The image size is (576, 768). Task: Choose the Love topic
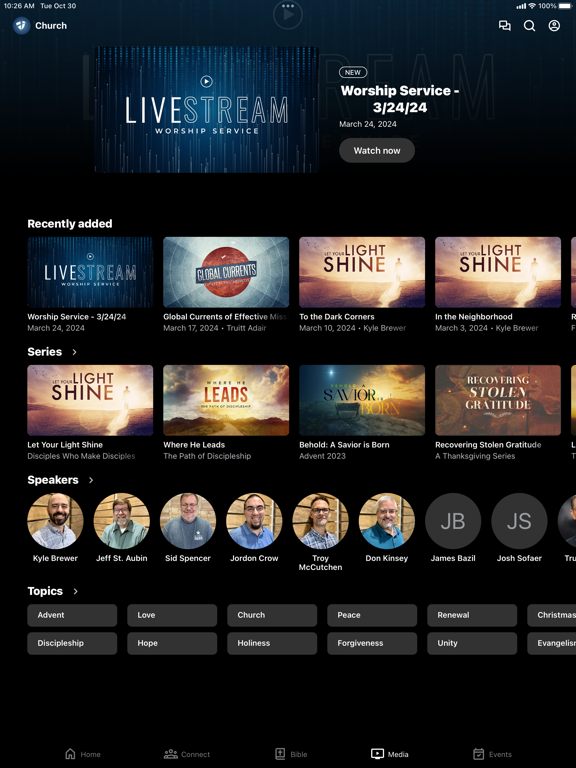click(172, 615)
